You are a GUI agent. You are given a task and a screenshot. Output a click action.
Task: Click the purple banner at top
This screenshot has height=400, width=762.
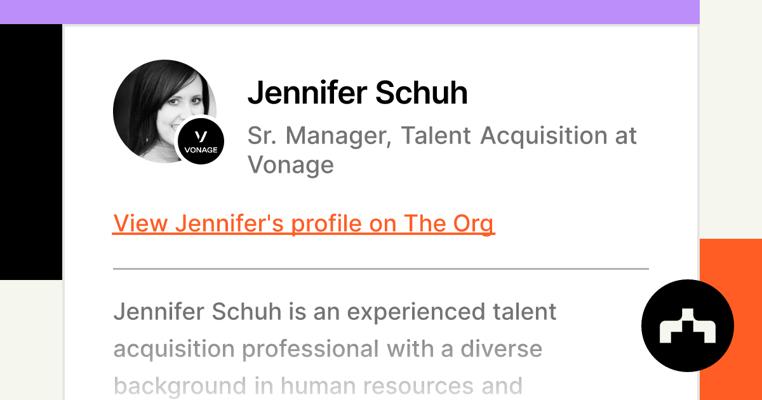click(x=349, y=11)
